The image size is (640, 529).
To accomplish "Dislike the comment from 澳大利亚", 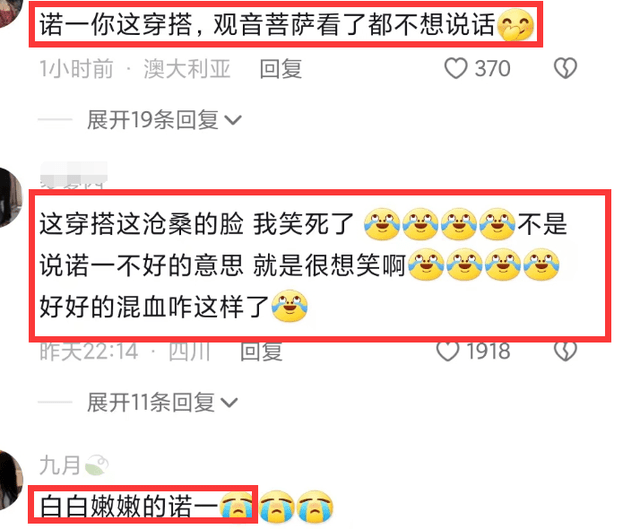I will coord(565,68).
